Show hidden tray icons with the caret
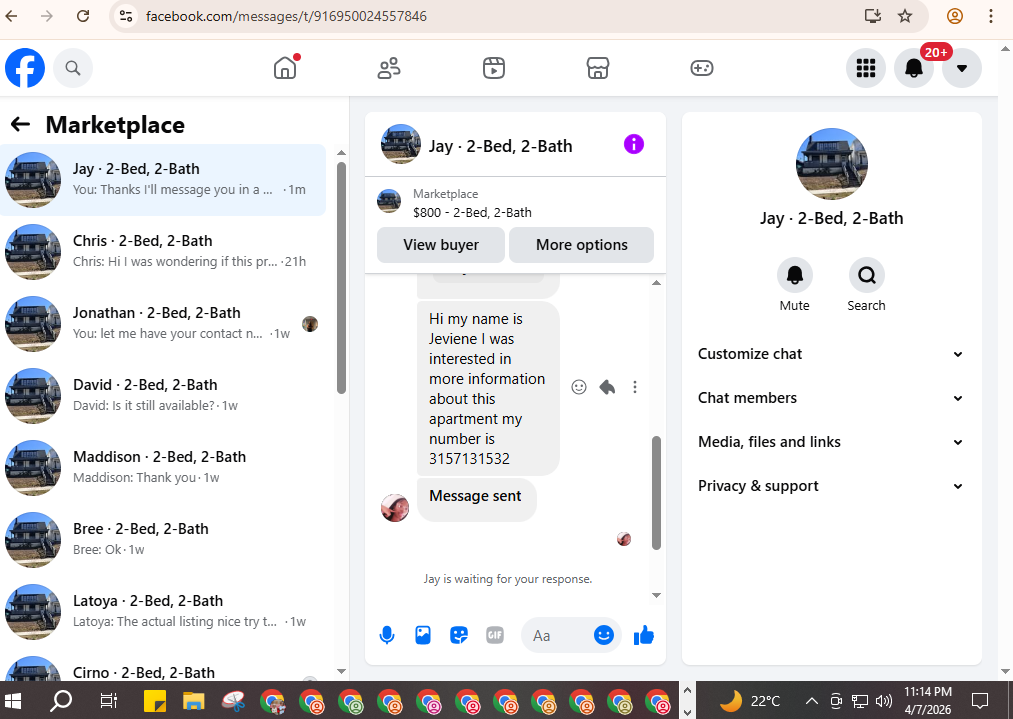This screenshot has width=1013, height=719. pyautogui.click(x=812, y=701)
